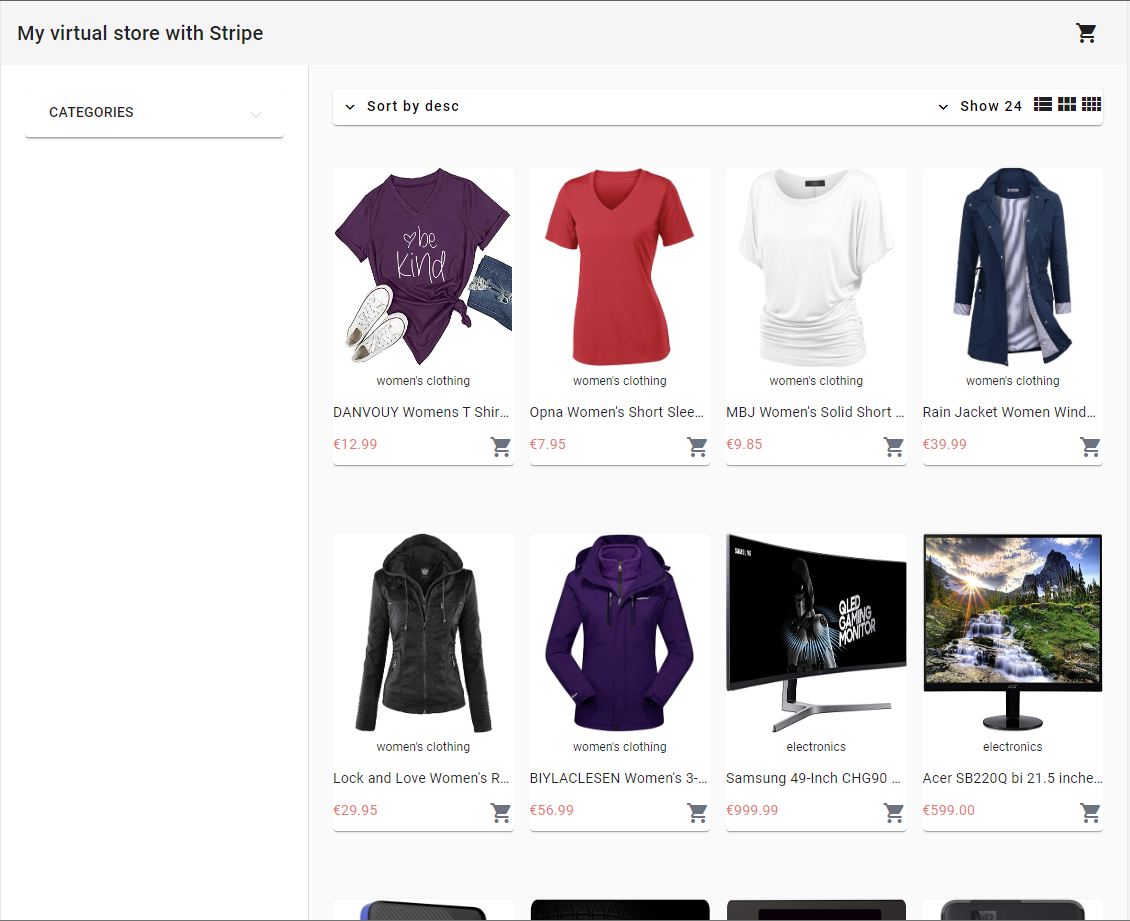
Task: Click Opna Women's Short Slee... product name
Action: coord(617,412)
